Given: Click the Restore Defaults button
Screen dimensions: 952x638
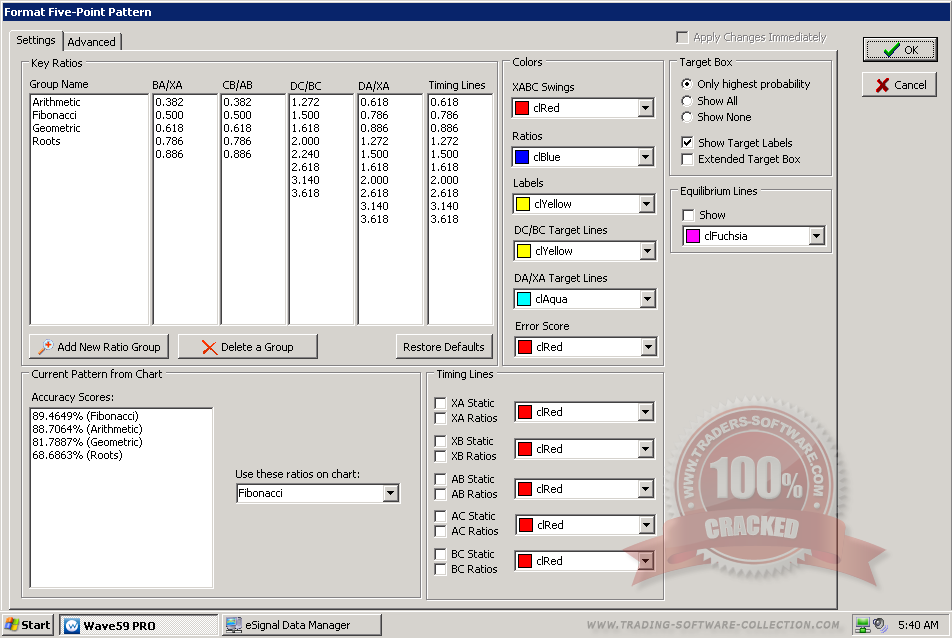Looking at the screenshot, I should pos(443,347).
